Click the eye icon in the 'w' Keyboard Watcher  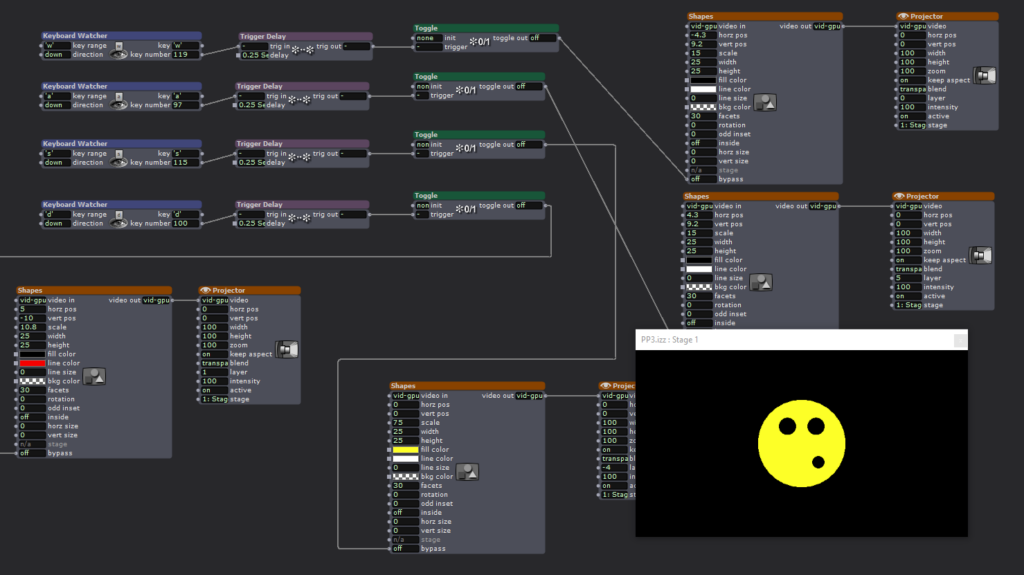120,54
